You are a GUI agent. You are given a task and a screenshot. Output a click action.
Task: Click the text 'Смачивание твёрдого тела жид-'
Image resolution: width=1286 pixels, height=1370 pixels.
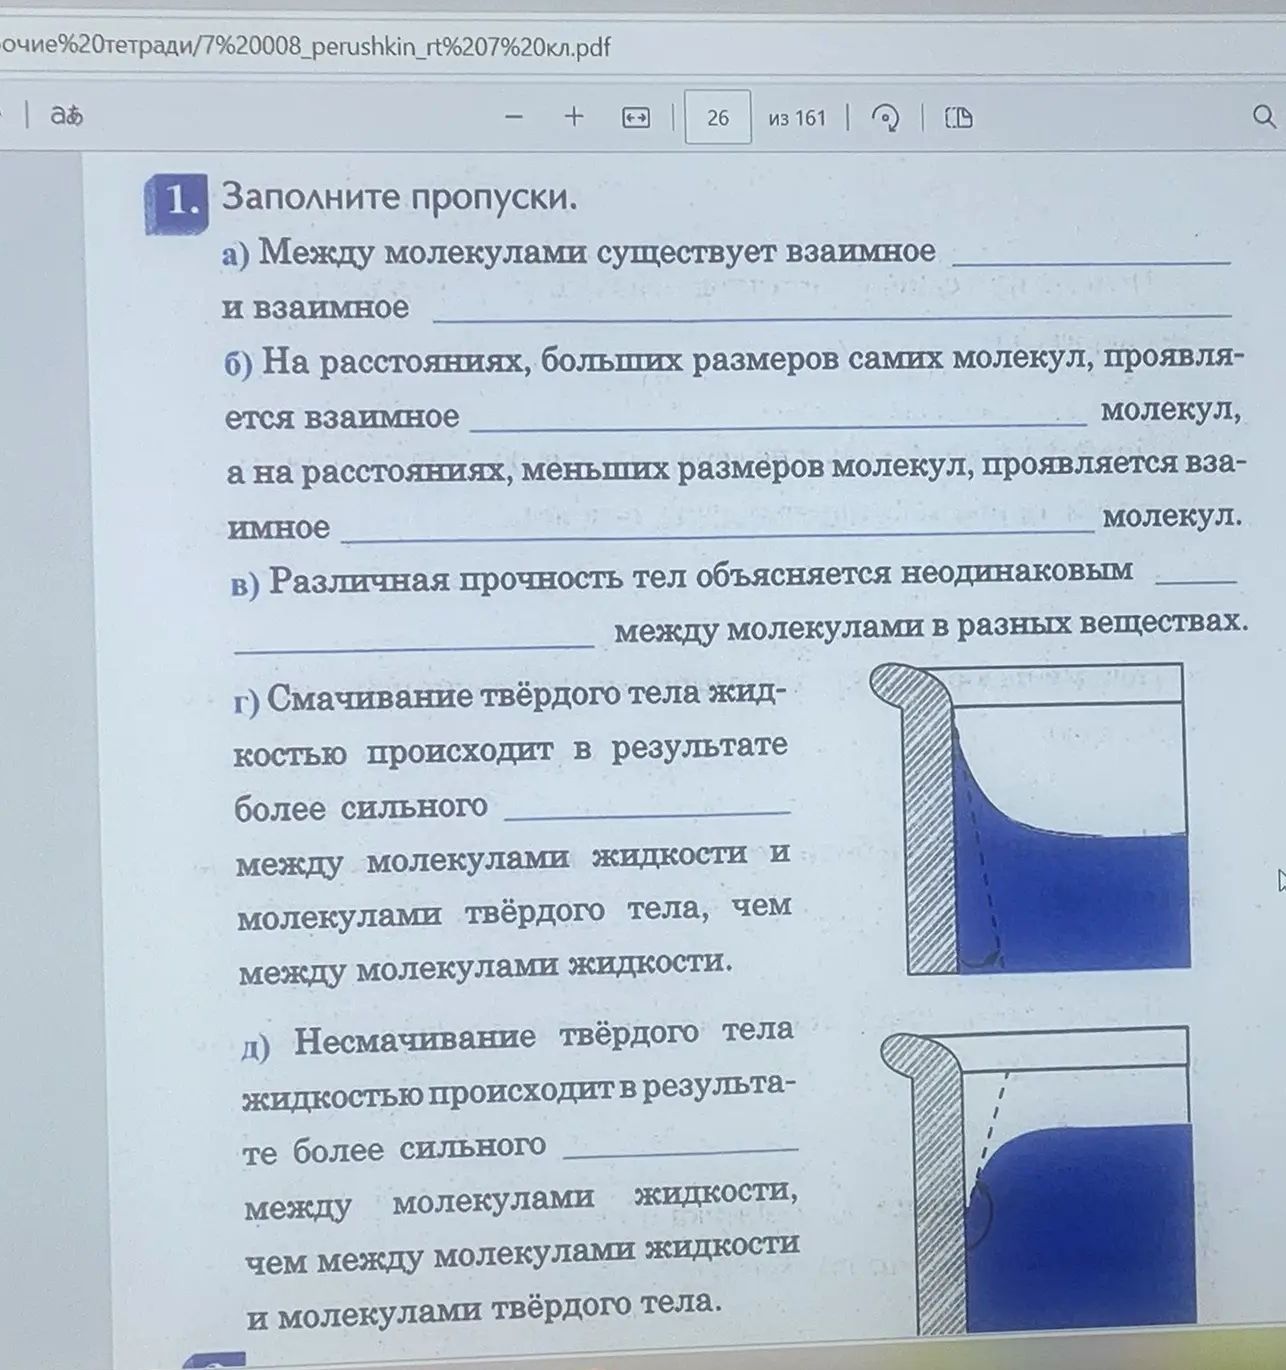[x=527, y=695]
